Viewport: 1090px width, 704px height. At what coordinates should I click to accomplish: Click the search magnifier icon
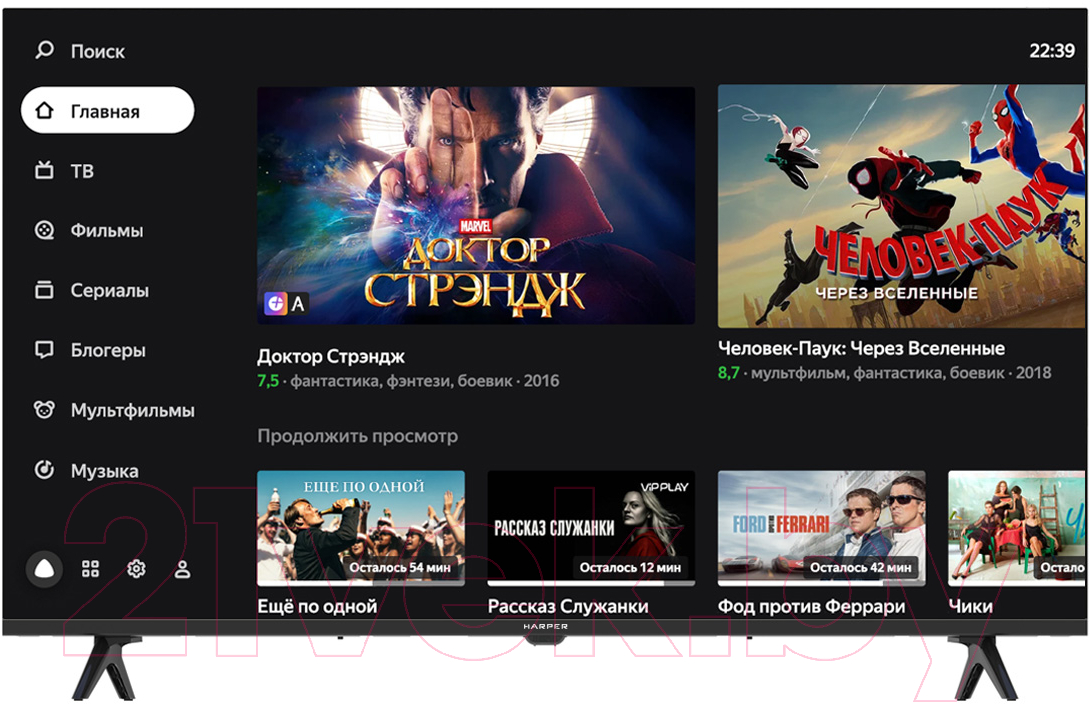(x=44, y=50)
